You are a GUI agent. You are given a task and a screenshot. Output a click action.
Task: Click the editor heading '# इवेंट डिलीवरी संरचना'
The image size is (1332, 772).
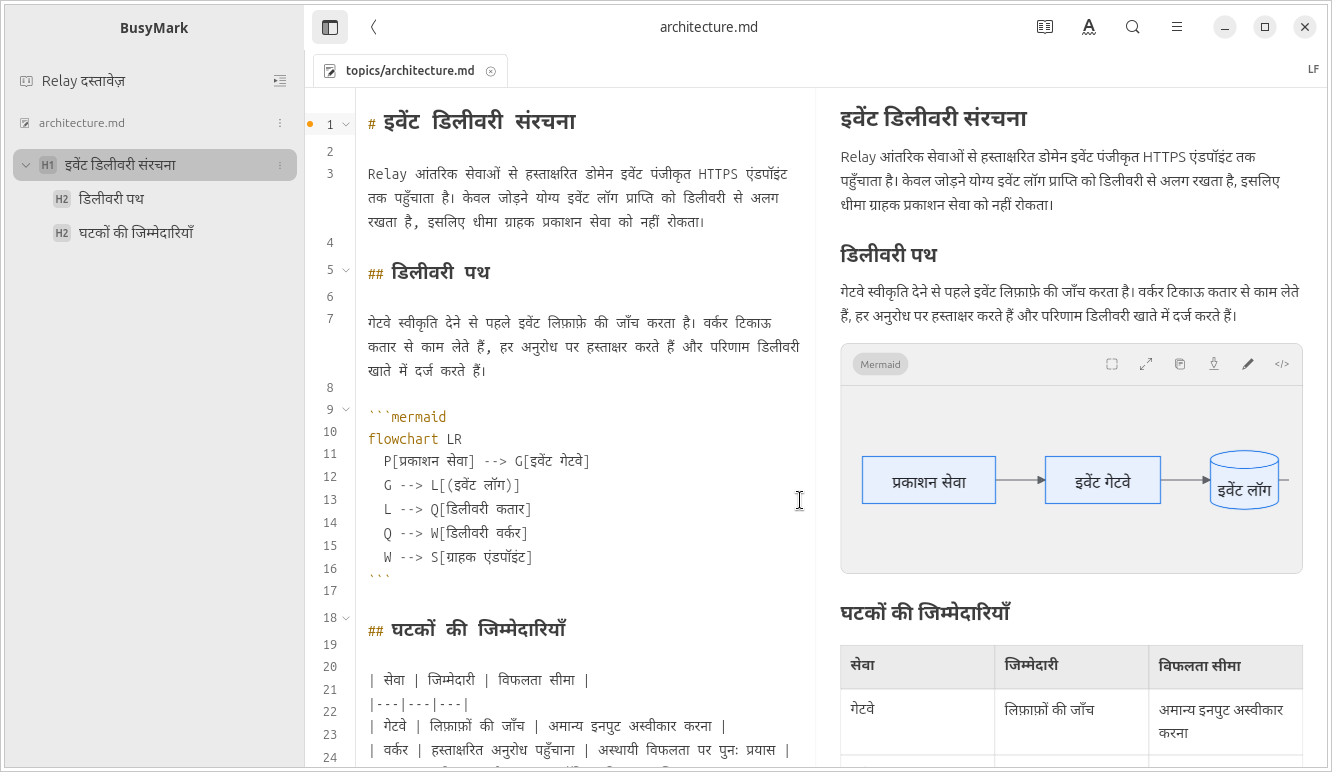[471, 122]
